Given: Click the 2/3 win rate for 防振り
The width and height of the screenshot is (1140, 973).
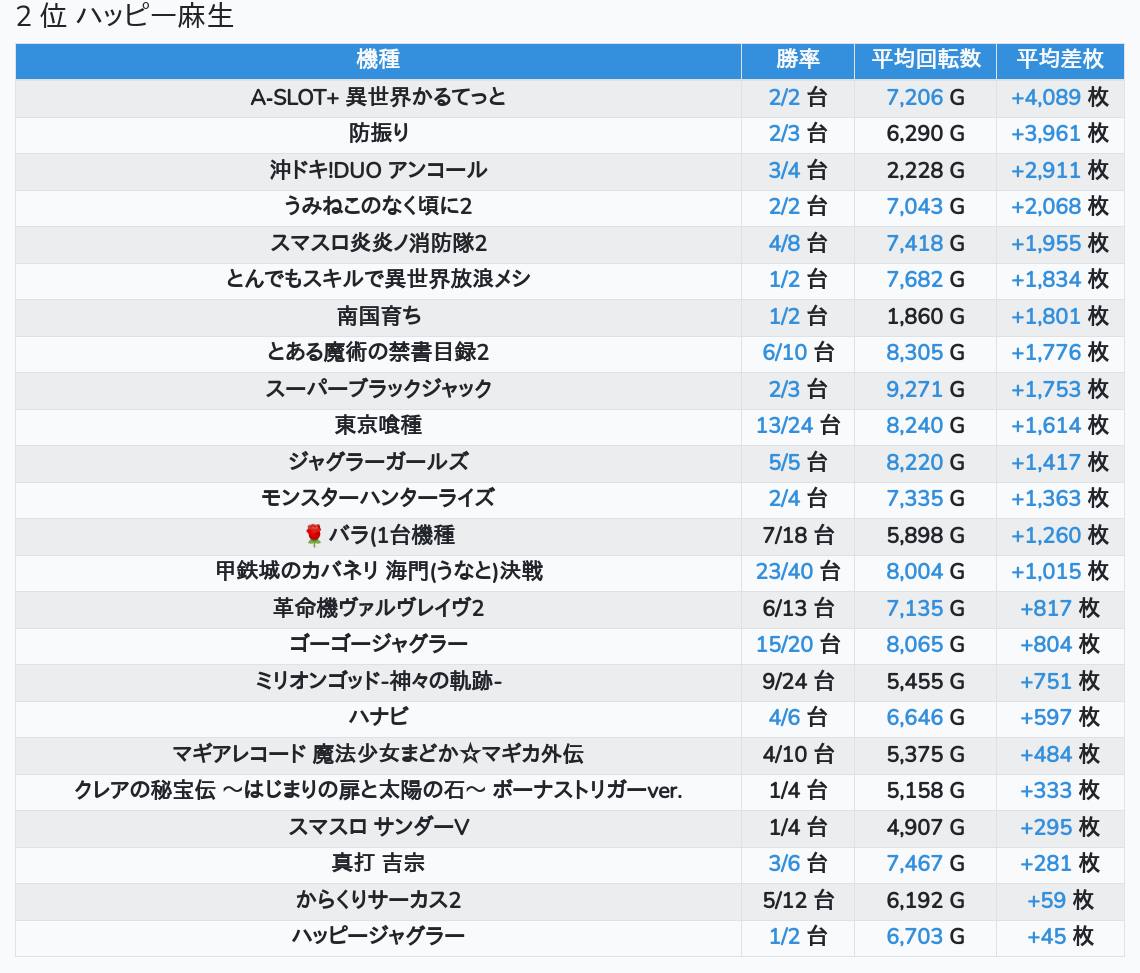Looking at the screenshot, I should (784, 134).
